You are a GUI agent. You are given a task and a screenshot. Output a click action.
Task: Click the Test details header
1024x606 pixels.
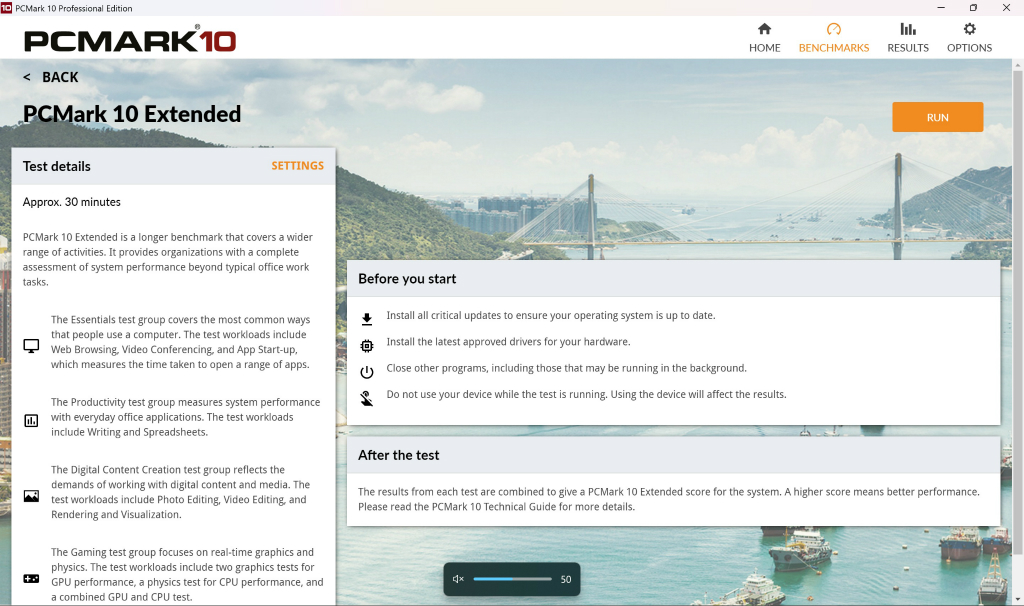(56, 166)
